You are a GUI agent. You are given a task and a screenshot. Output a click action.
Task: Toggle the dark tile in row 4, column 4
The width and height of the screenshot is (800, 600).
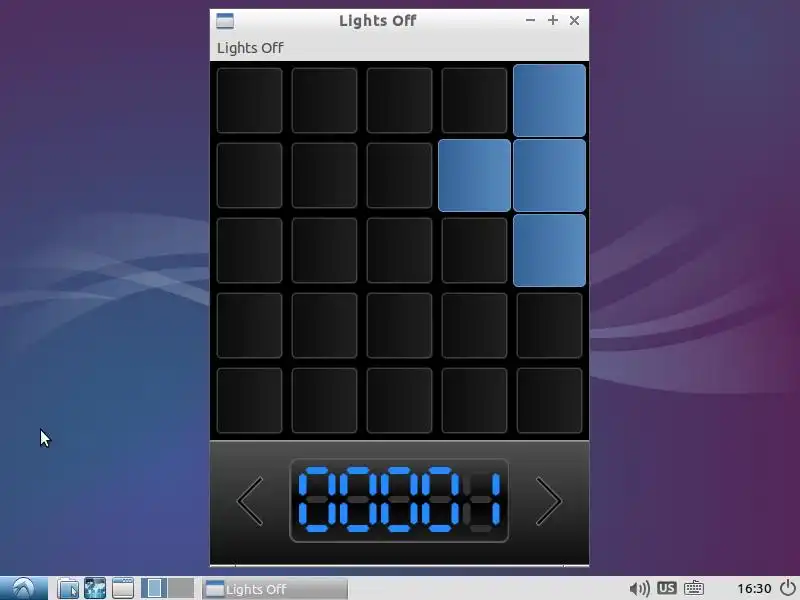click(474, 326)
